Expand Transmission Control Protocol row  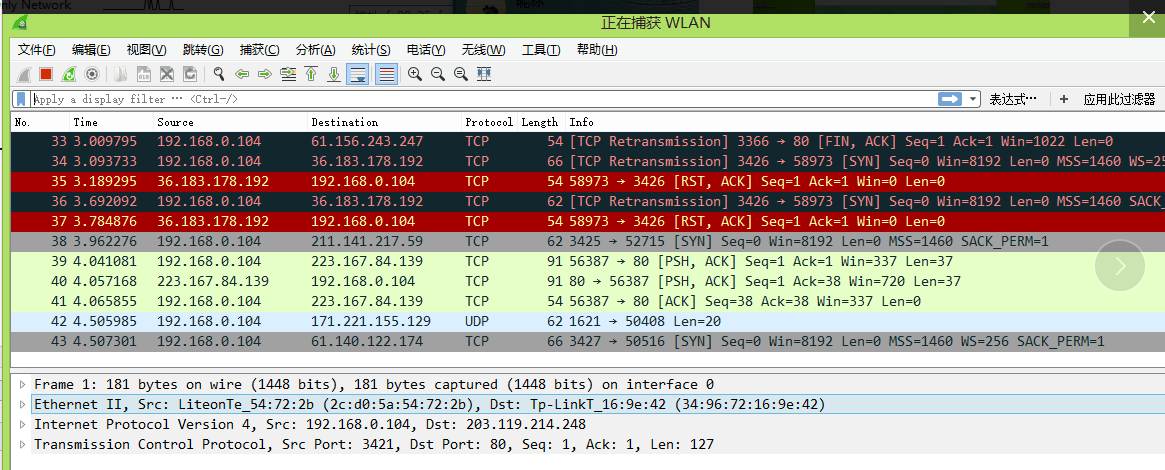pyautogui.click(x=22, y=444)
